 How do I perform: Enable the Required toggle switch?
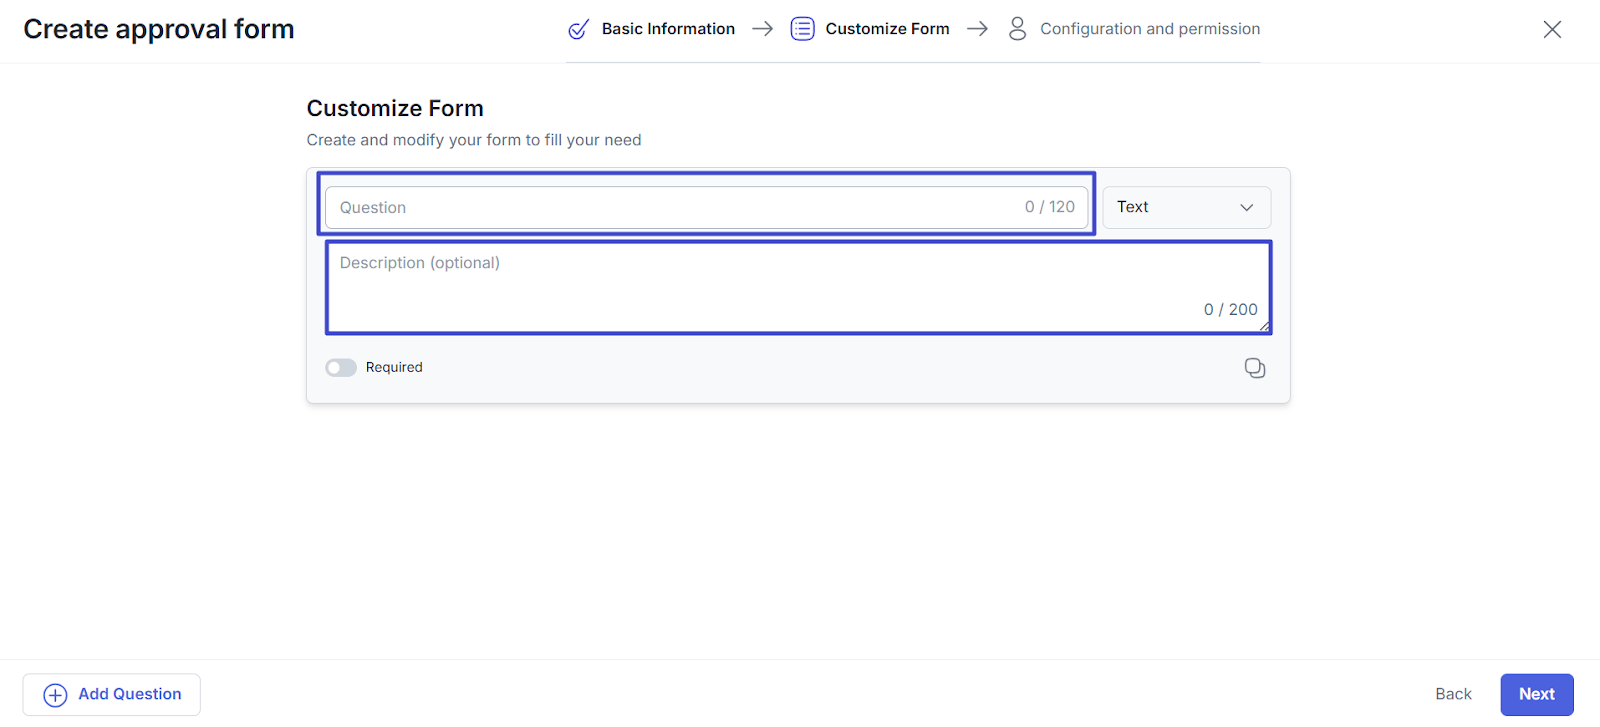click(x=341, y=368)
